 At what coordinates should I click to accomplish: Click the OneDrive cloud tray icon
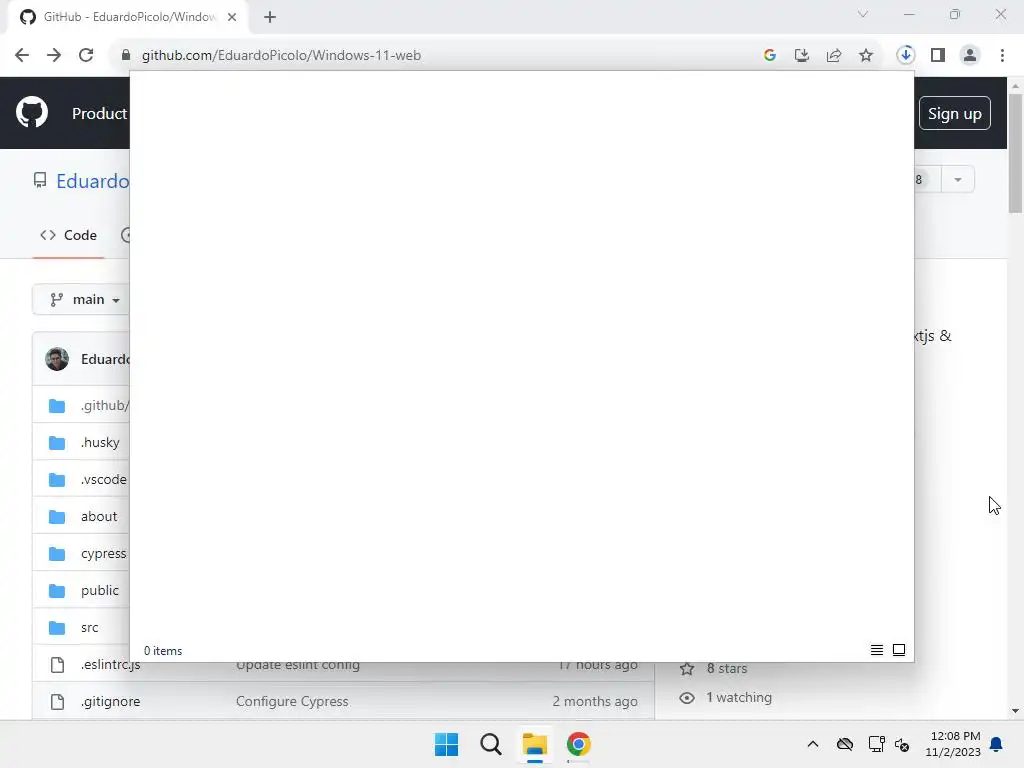pyautogui.click(x=845, y=744)
